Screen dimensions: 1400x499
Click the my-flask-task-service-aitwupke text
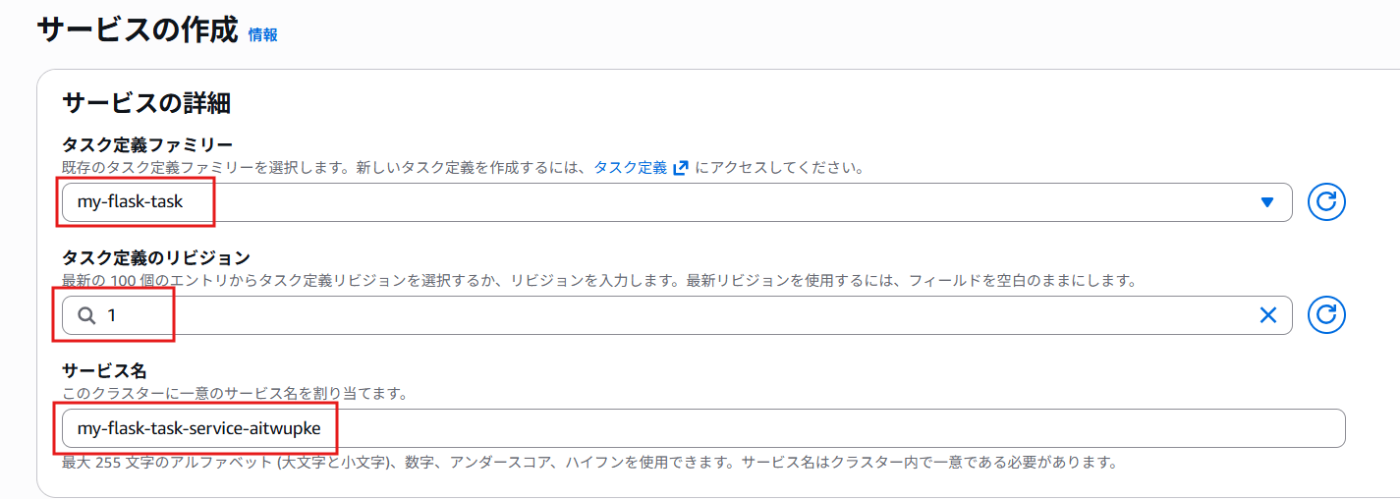coord(199,428)
